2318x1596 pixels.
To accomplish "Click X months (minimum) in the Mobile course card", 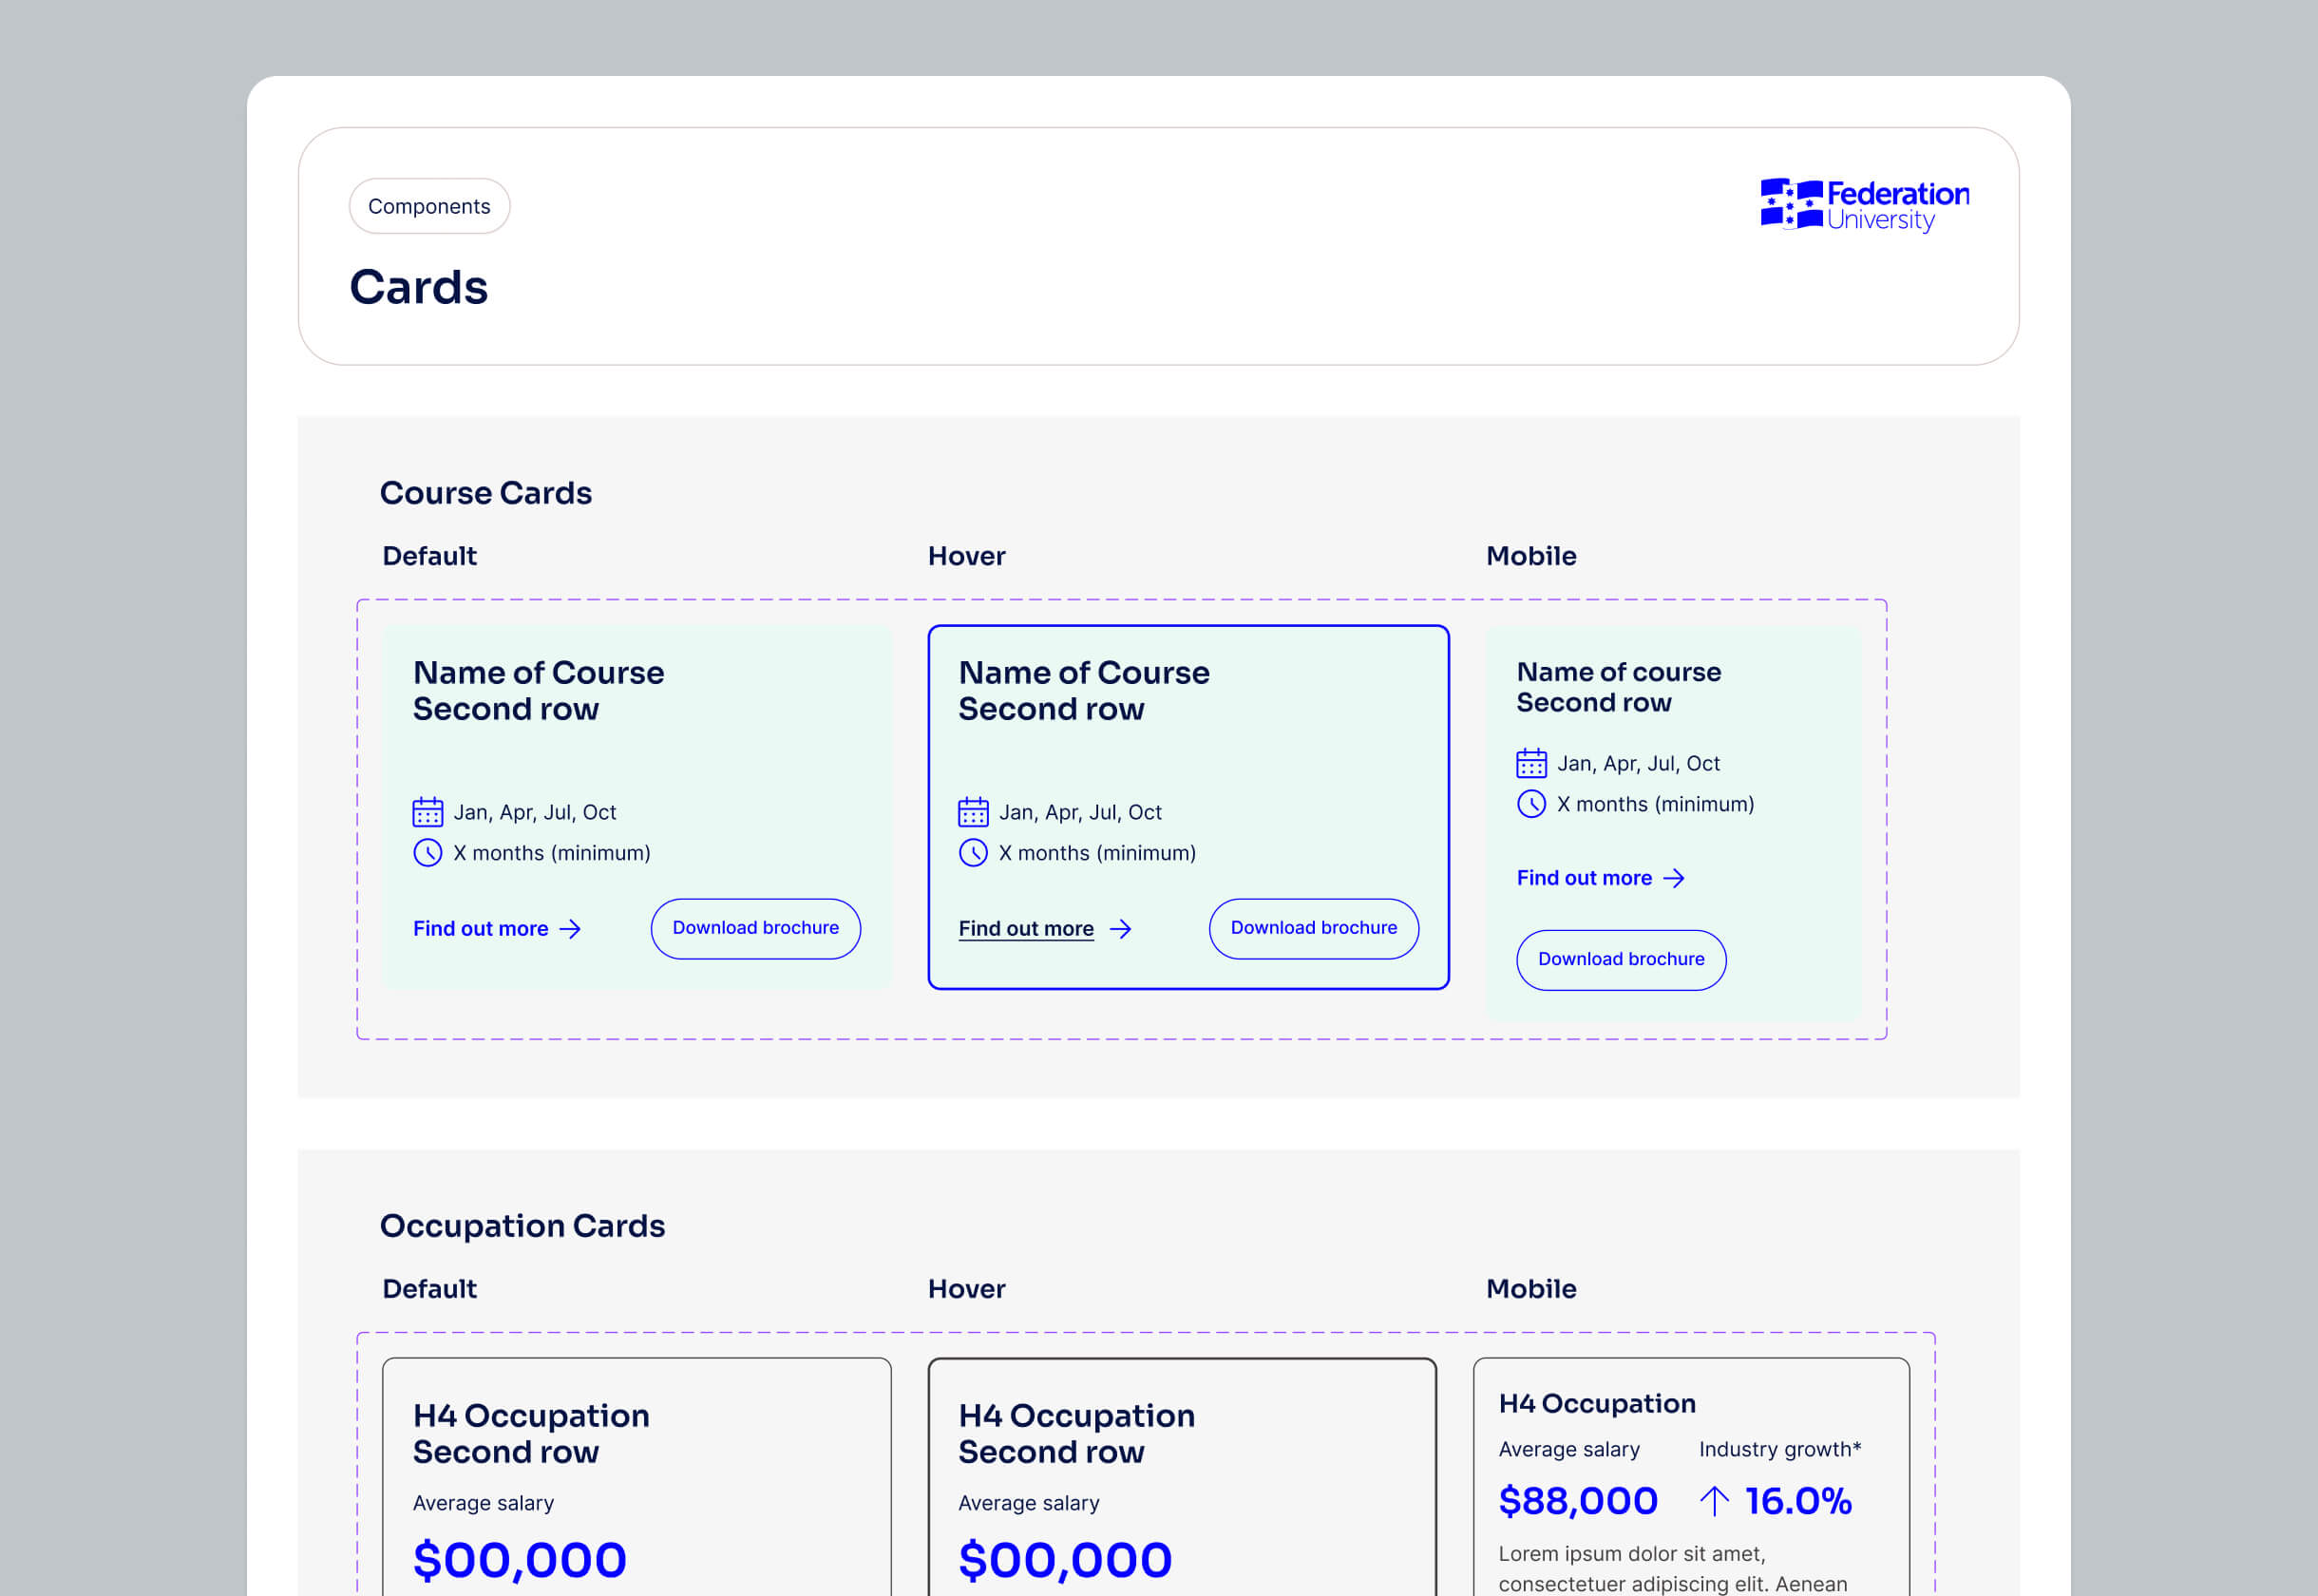I will pyautogui.click(x=1656, y=804).
